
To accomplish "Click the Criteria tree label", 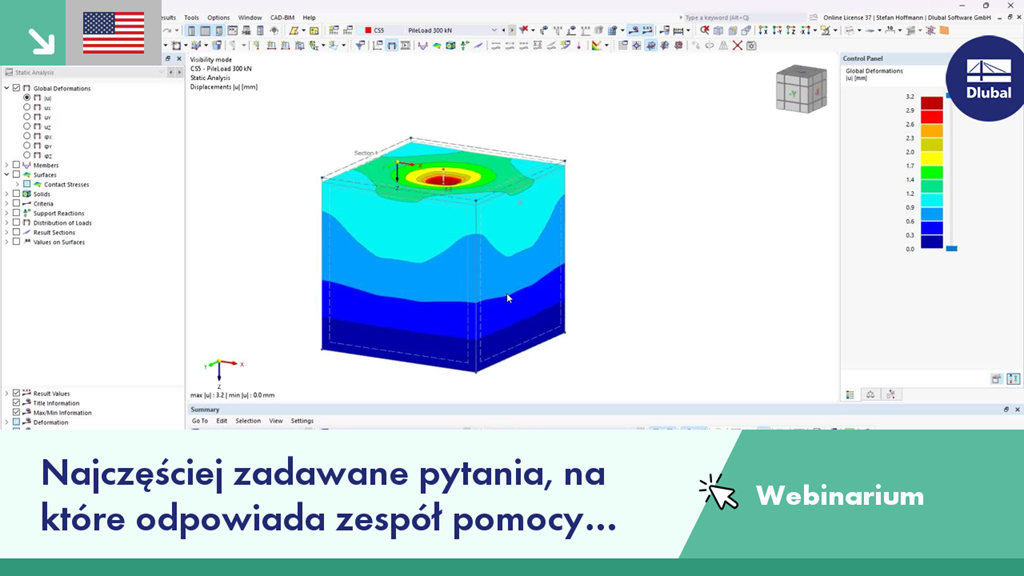I will click(x=44, y=203).
